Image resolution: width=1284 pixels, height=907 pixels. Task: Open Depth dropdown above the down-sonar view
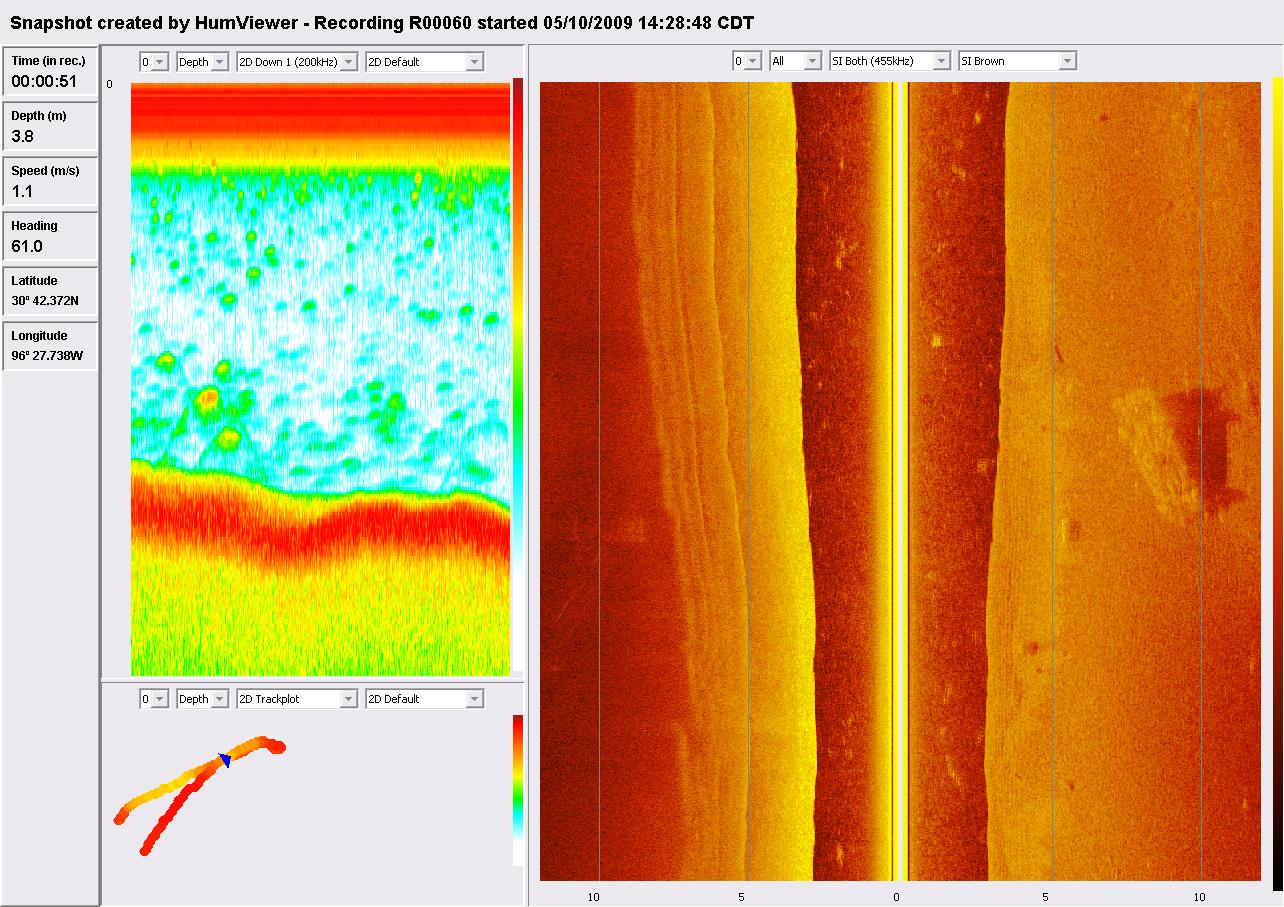pos(203,62)
